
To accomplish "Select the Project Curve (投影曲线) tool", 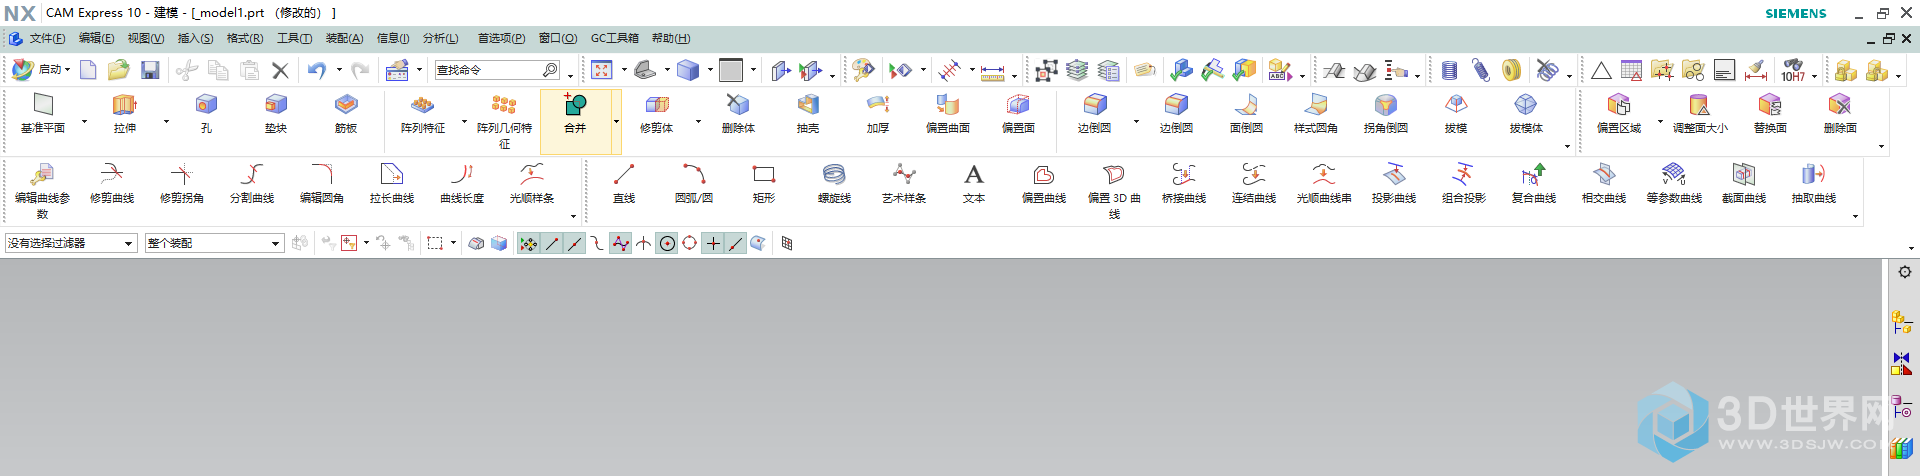I will point(1394,183).
